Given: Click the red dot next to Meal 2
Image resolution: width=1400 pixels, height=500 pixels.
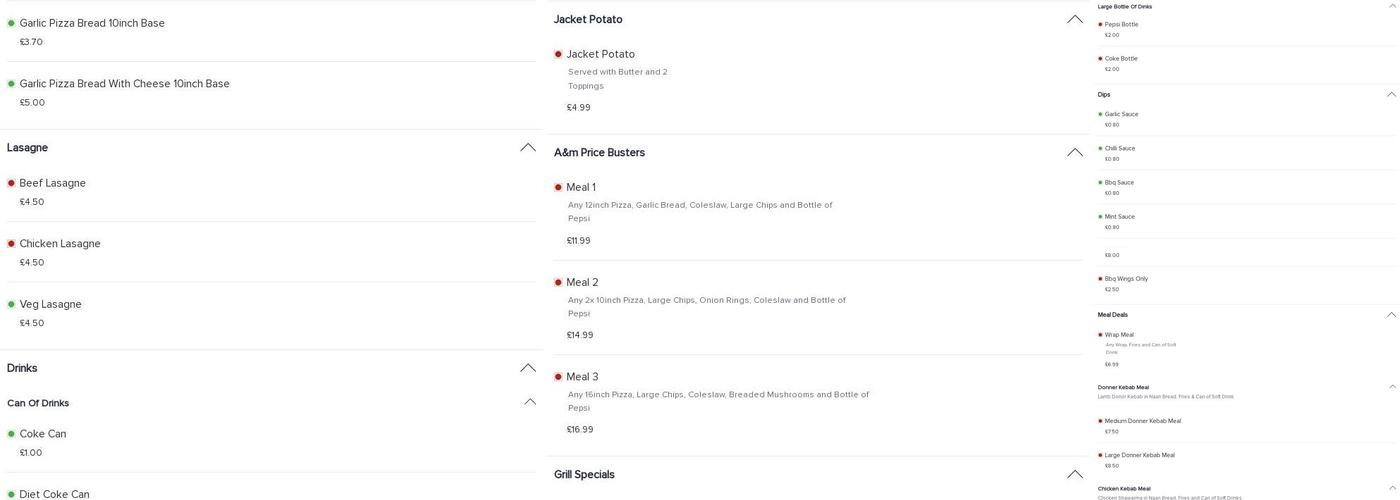Looking at the screenshot, I should point(558,283).
